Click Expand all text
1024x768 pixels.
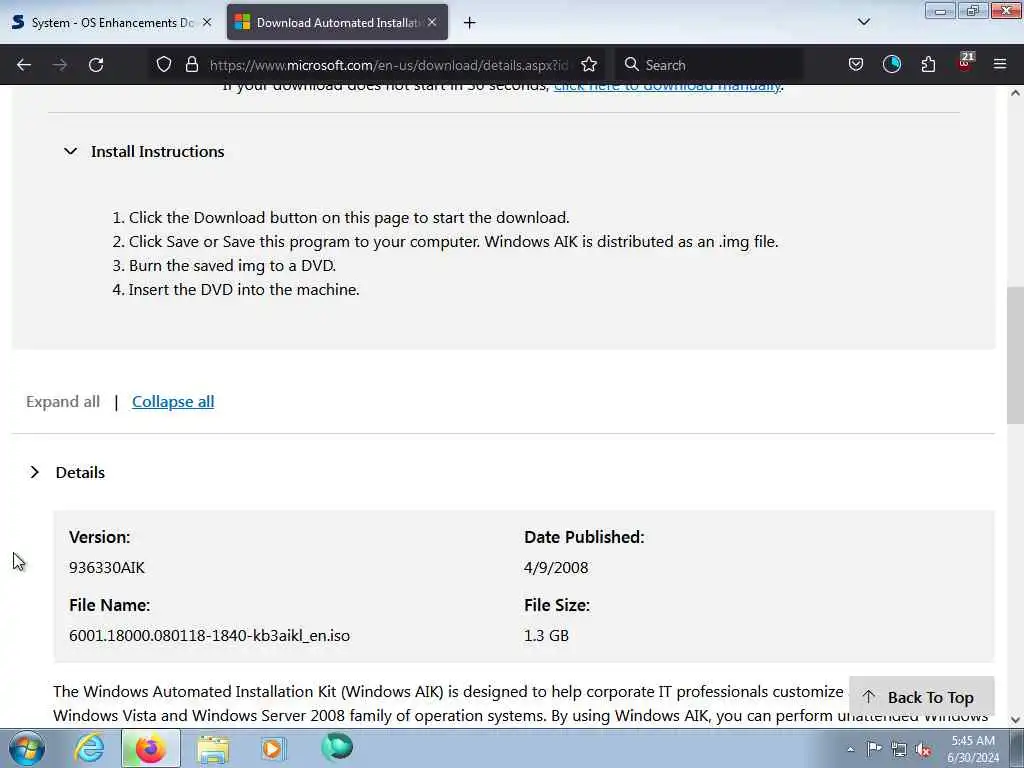click(x=63, y=402)
